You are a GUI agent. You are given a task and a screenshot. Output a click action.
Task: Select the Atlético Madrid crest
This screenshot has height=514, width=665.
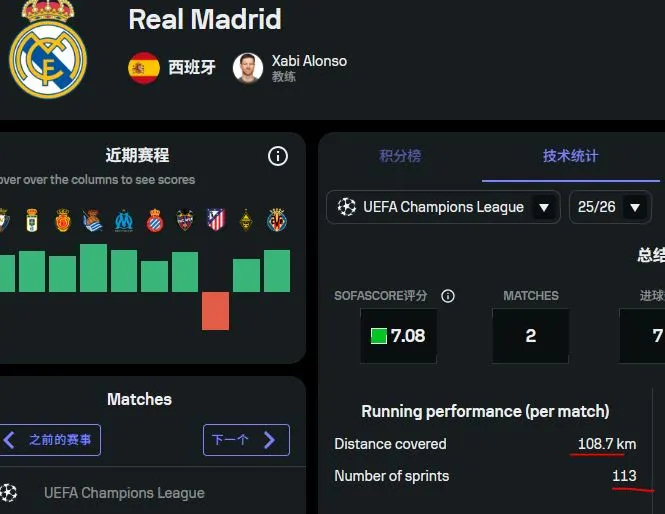[216, 220]
